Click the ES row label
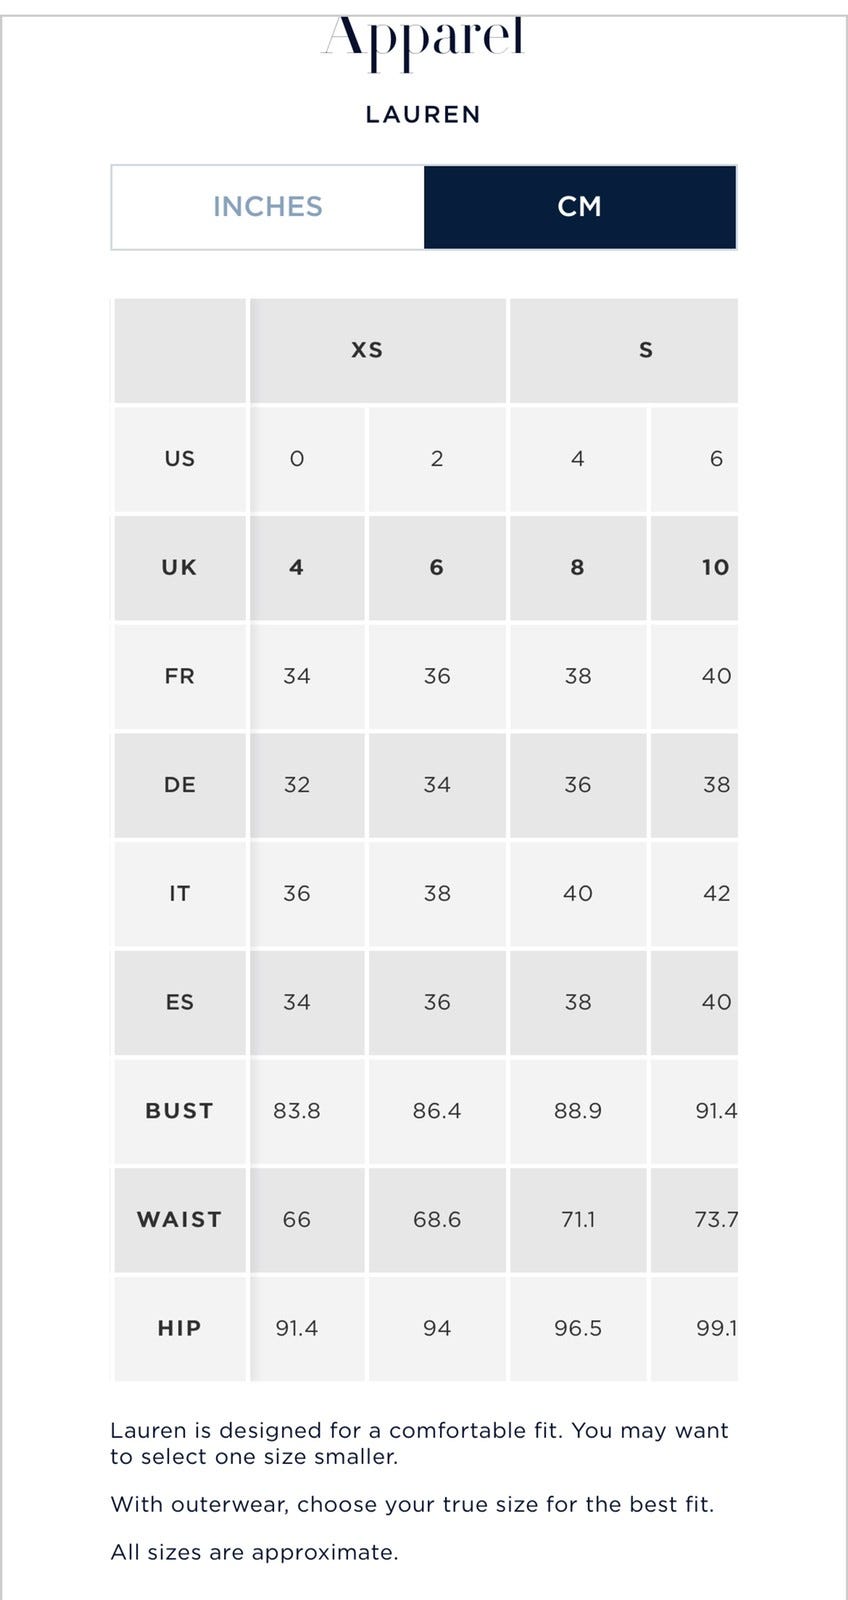 click(x=180, y=1002)
